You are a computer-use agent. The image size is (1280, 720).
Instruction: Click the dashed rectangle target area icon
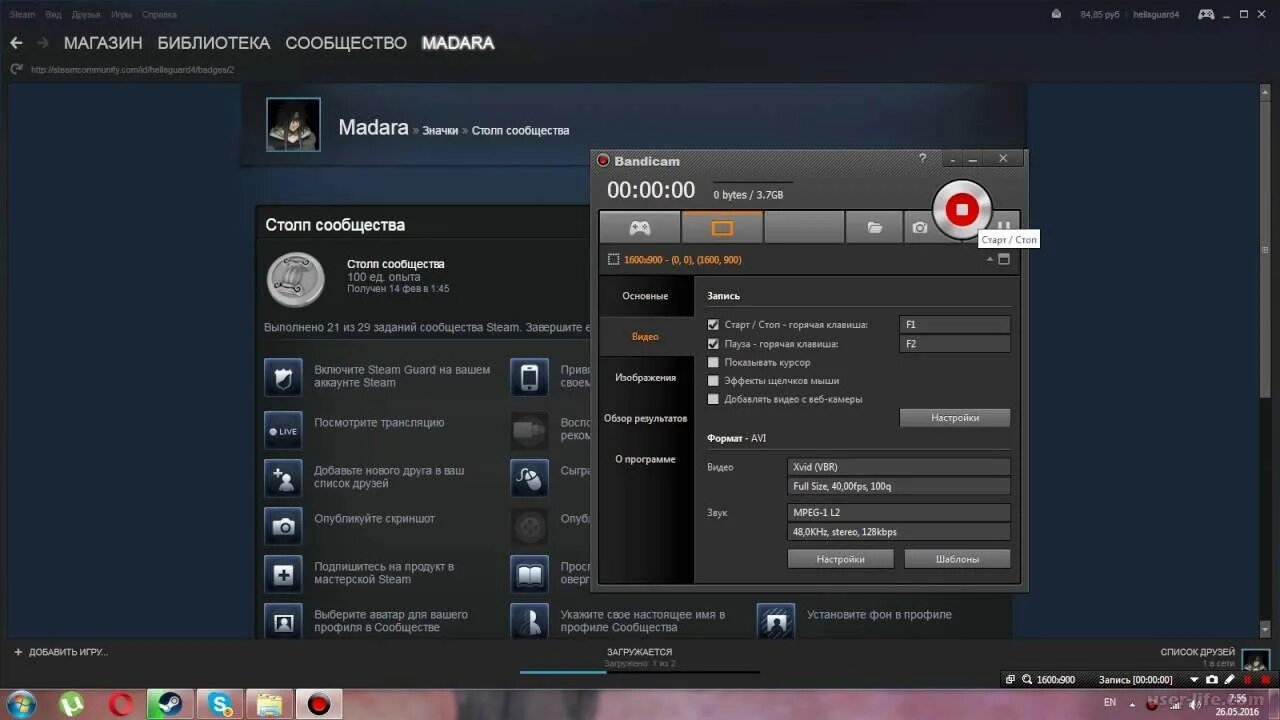tap(614, 260)
